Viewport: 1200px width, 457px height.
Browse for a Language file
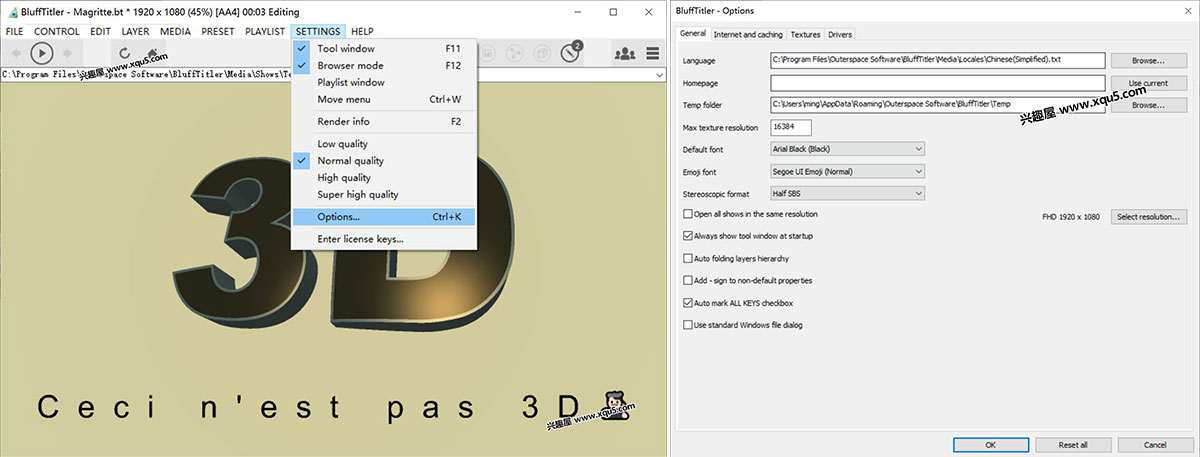pyautogui.click(x=1148, y=60)
